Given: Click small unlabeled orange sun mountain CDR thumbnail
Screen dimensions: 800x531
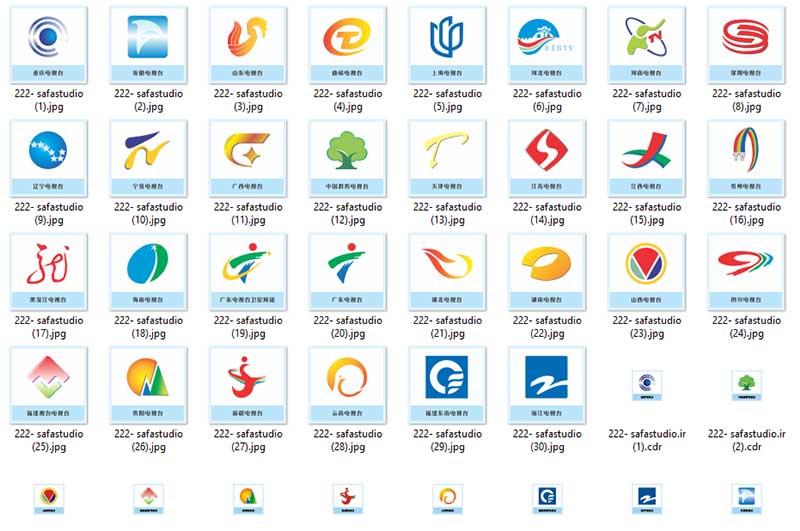Looking at the screenshot, I should click(x=248, y=499).
